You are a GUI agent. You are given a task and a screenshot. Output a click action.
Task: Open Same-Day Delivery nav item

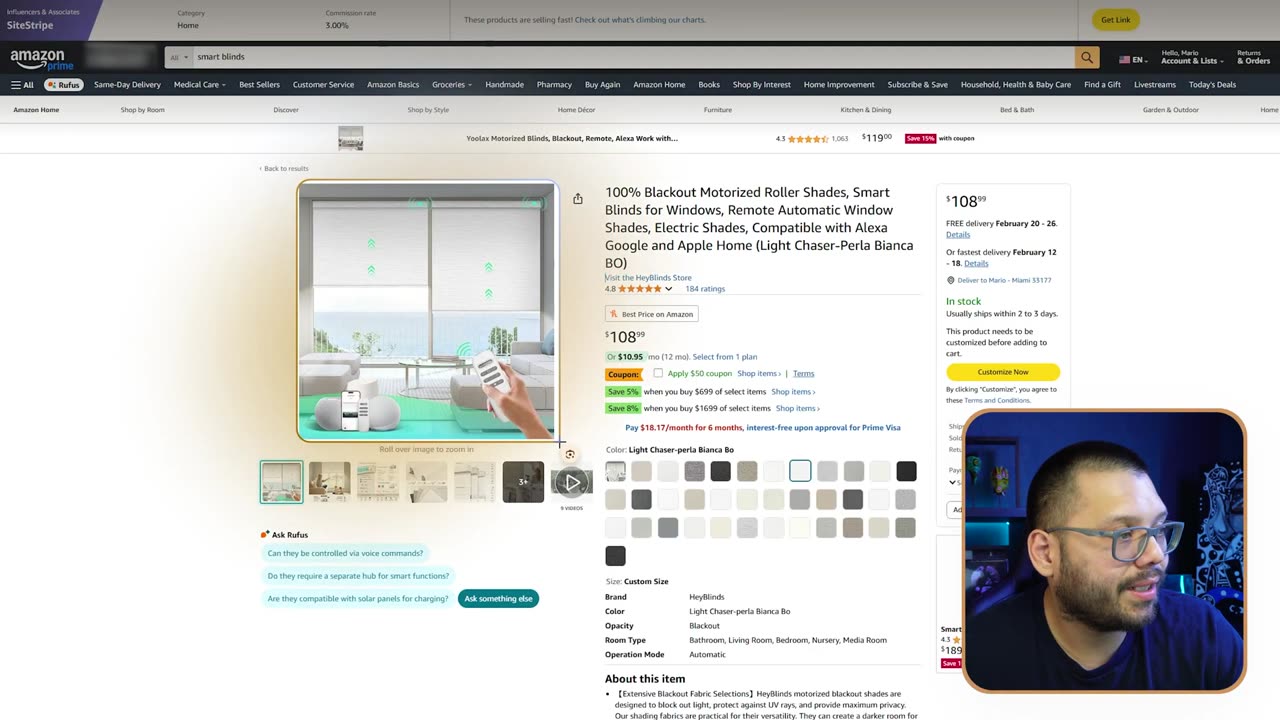click(127, 85)
